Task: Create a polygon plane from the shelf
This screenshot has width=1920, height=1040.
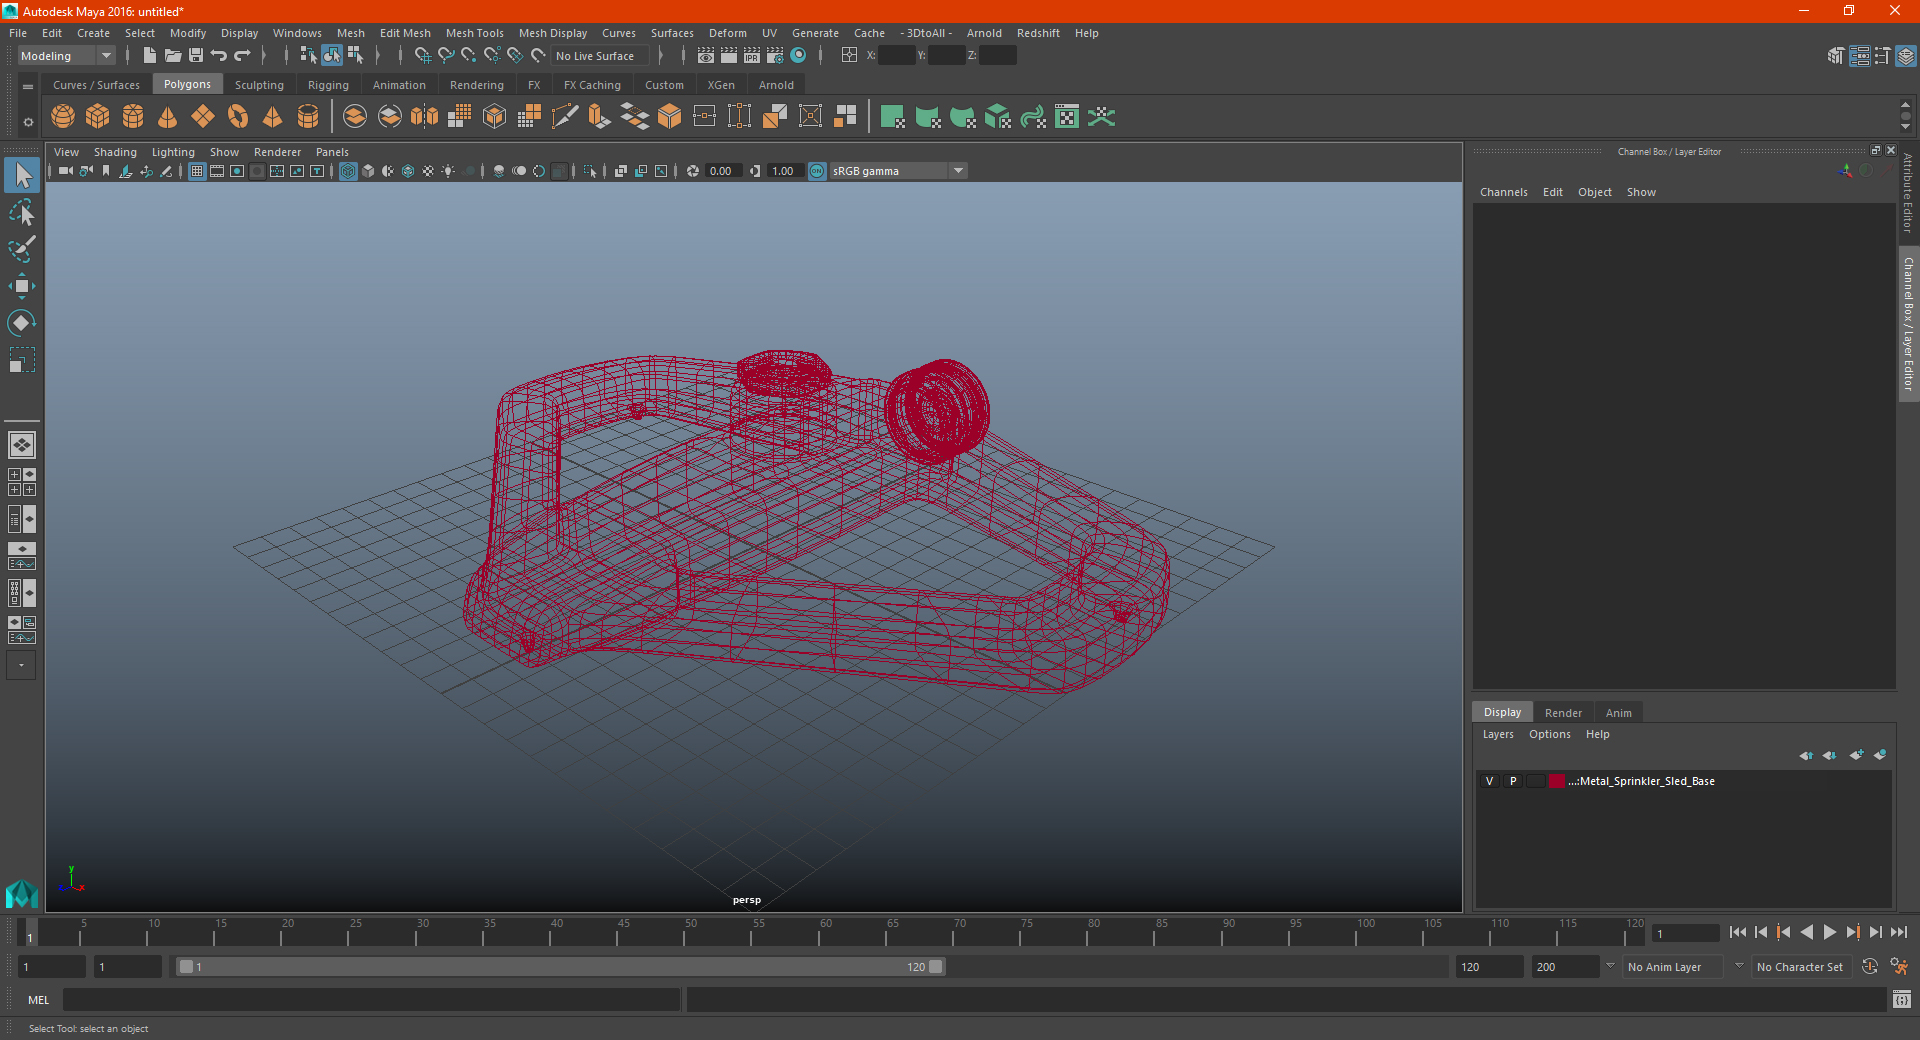Action: coord(203,117)
